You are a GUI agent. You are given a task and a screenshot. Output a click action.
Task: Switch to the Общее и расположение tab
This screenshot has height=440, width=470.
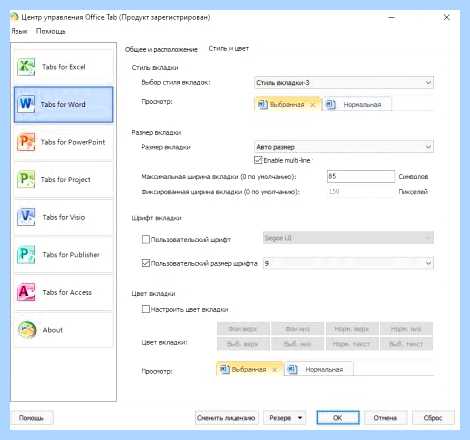pyautogui.click(x=161, y=49)
